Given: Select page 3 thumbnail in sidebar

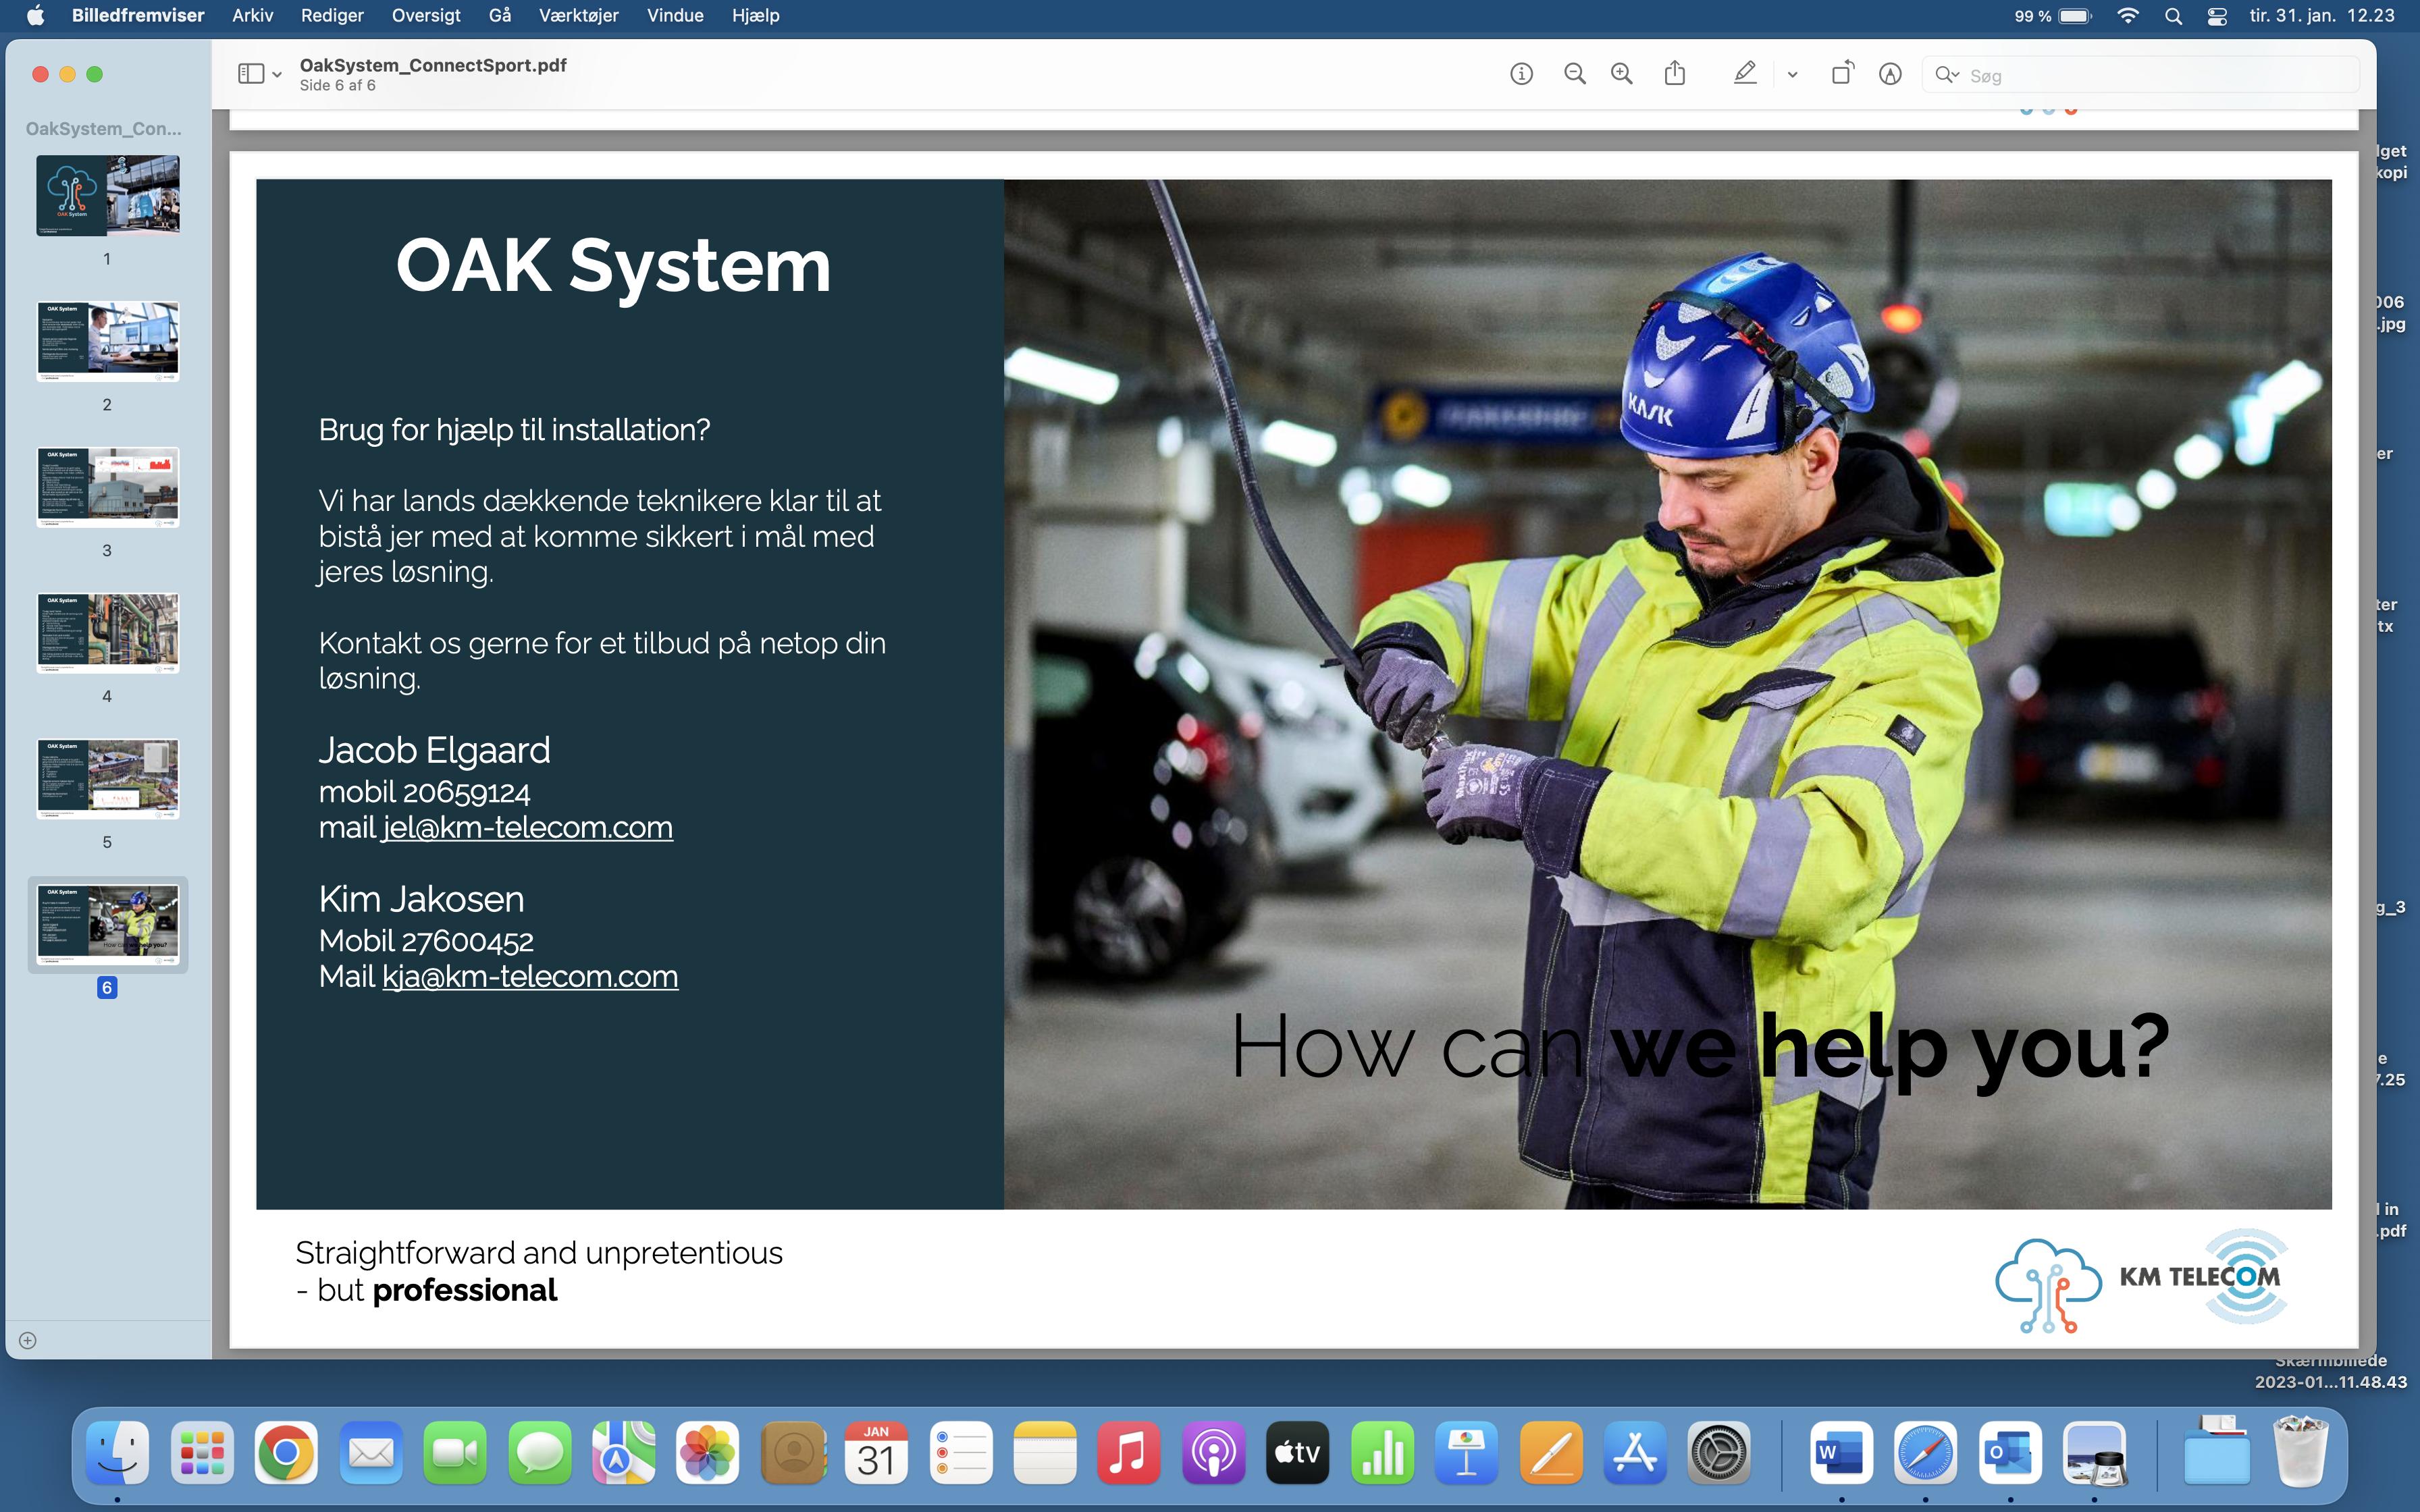Looking at the screenshot, I should (x=108, y=487).
